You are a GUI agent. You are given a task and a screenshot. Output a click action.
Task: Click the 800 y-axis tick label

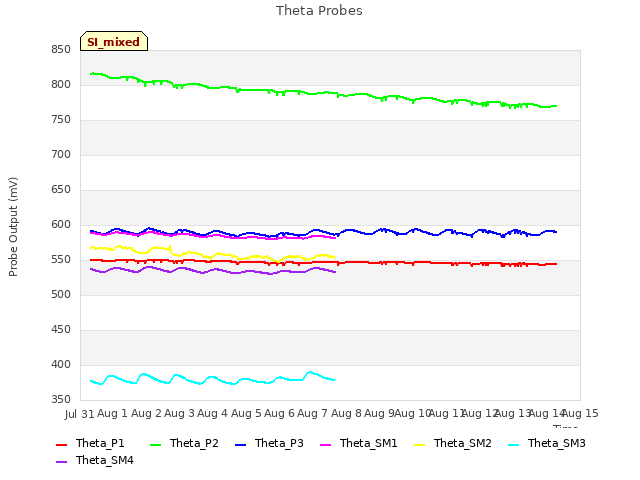pyautogui.click(x=61, y=85)
